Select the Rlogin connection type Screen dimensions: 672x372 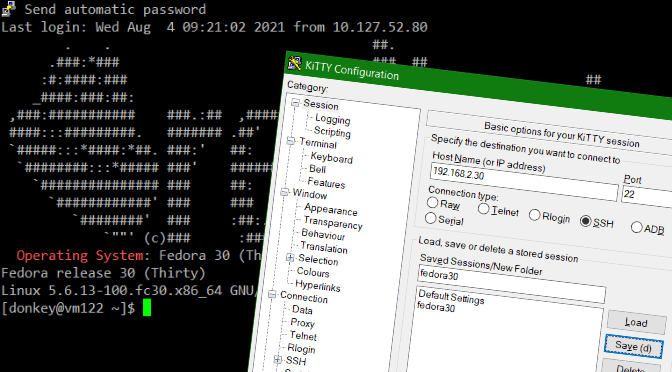534,215
